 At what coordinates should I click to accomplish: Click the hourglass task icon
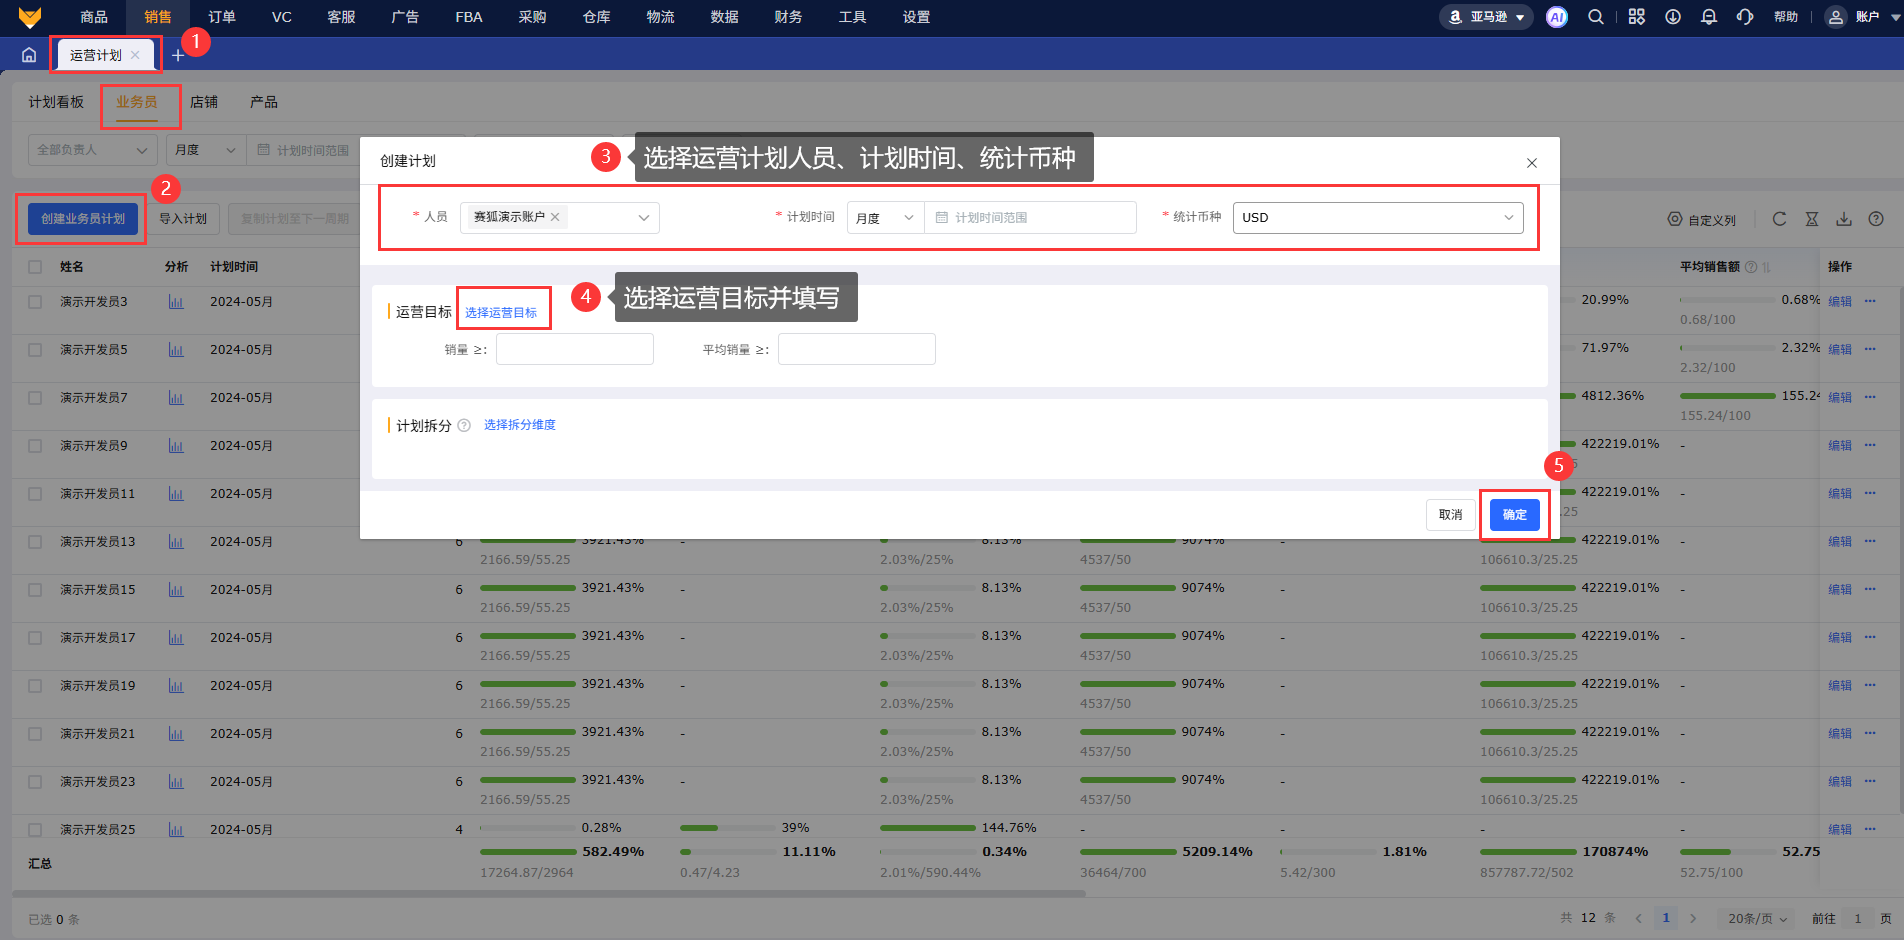pos(1811,219)
